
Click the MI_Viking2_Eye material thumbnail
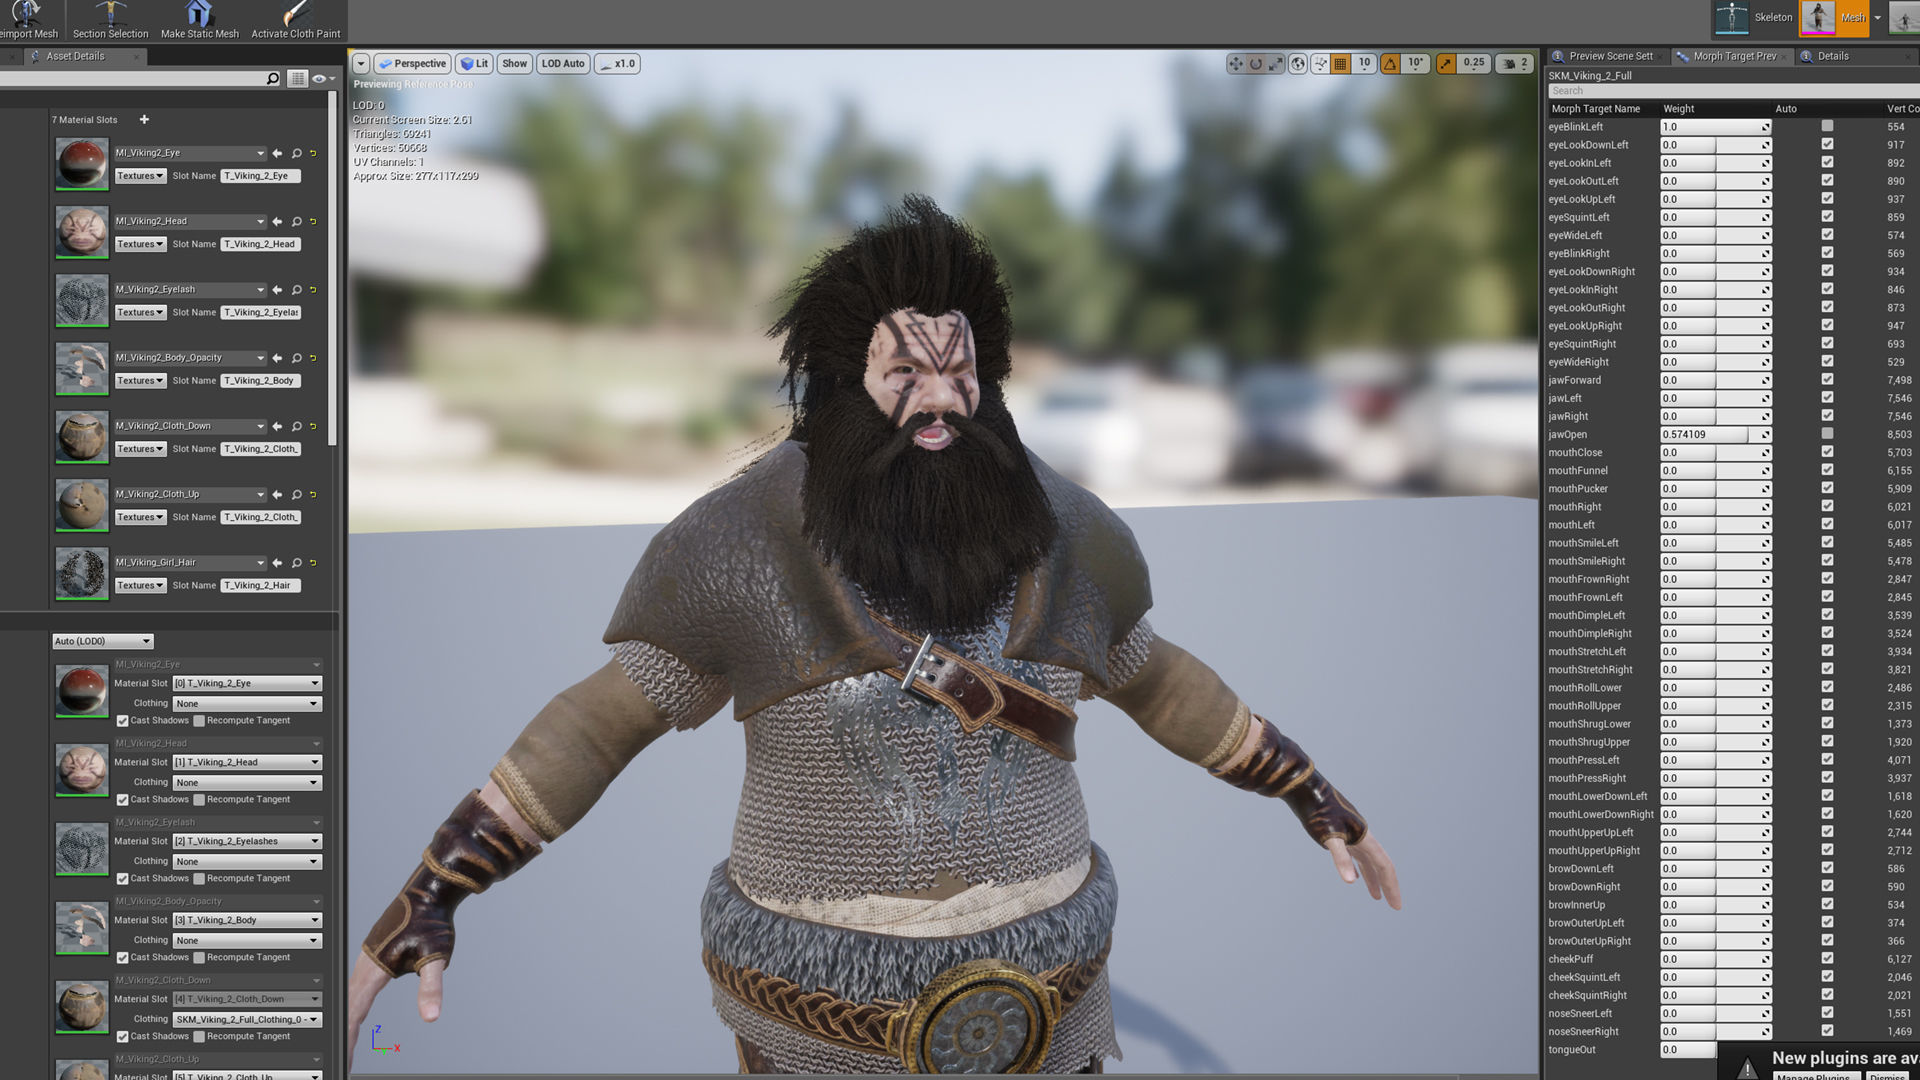81,164
